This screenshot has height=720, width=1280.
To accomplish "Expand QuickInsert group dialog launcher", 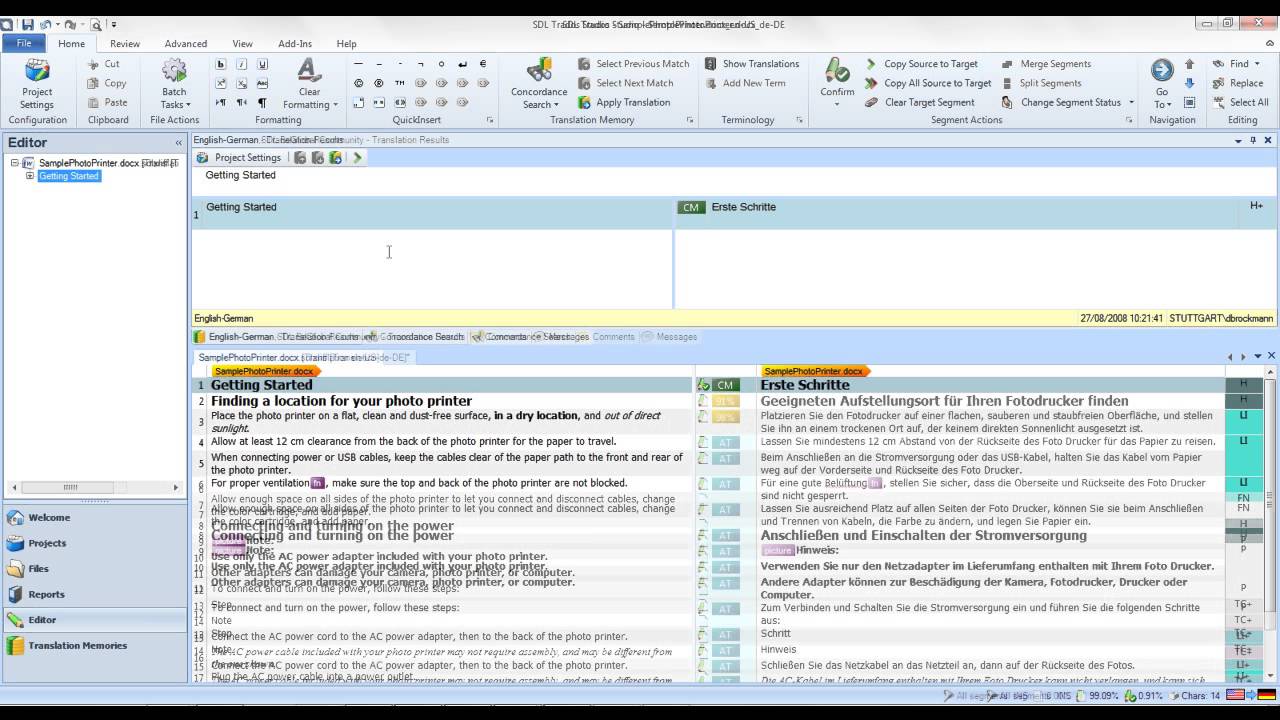I will [490, 120].
